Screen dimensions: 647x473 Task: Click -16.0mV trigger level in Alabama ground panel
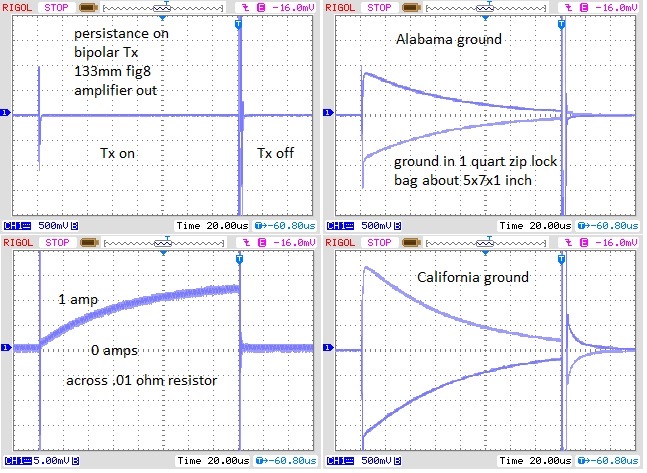616,7
